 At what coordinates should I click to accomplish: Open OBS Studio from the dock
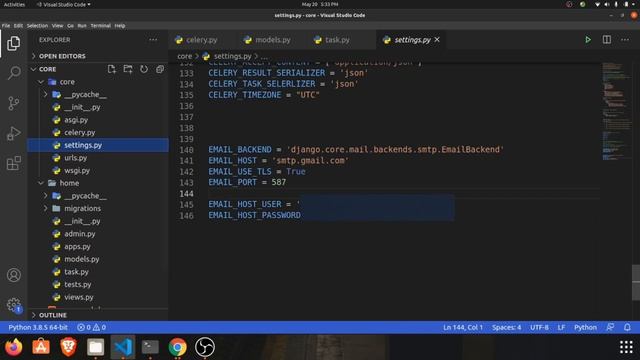coord(205,347)
